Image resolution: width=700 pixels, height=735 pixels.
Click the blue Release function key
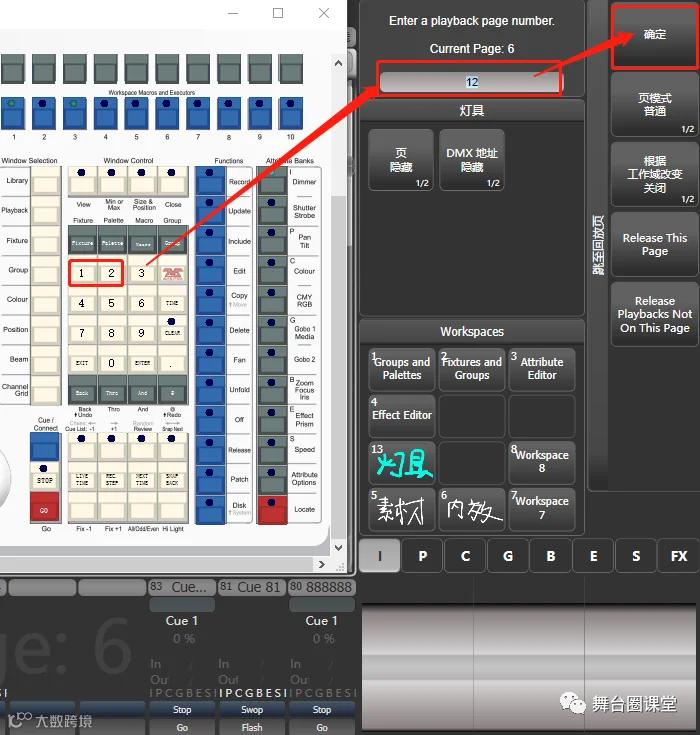click(x=210, y=450)
